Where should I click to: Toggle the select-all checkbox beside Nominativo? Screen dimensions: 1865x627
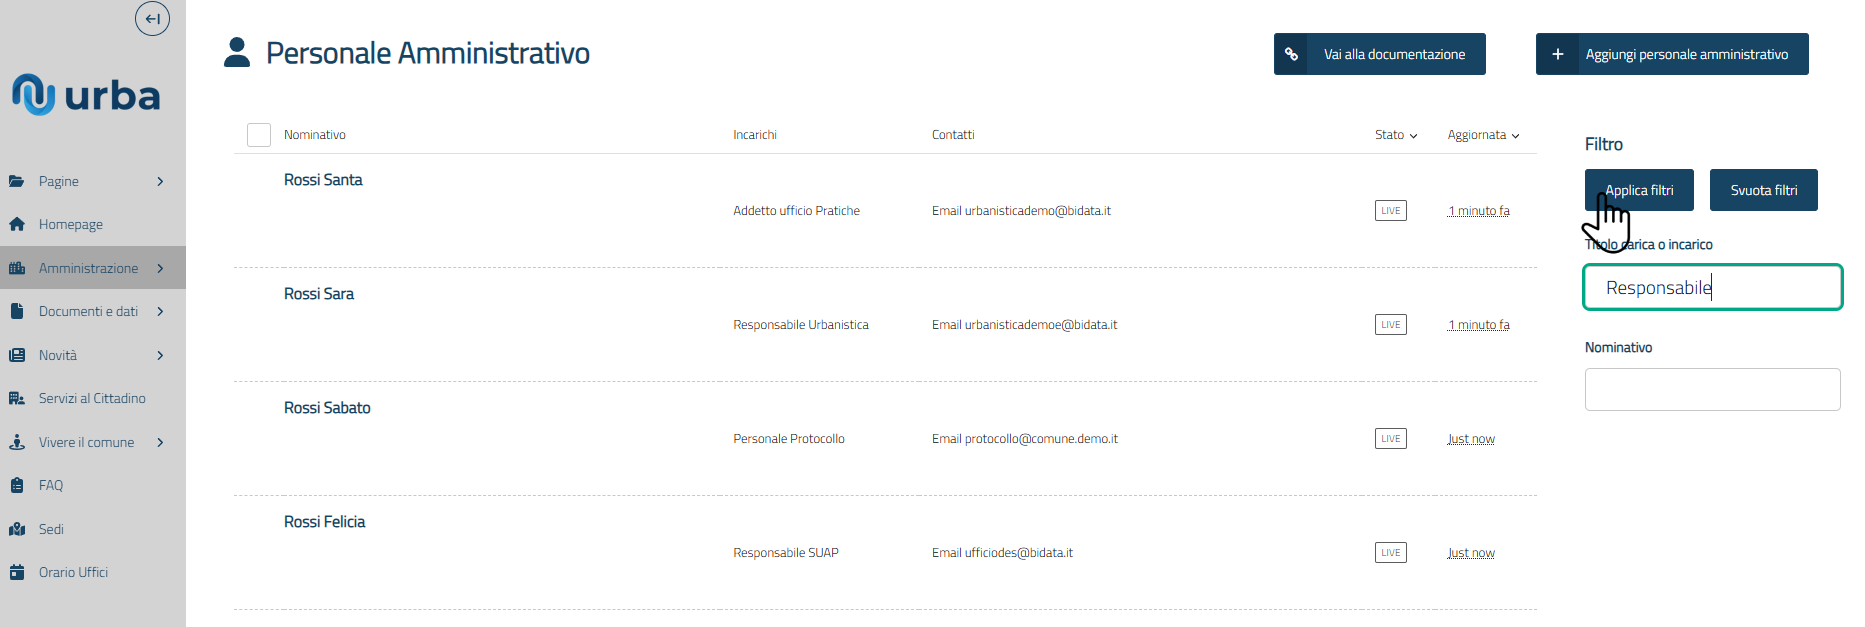[259, 135]
